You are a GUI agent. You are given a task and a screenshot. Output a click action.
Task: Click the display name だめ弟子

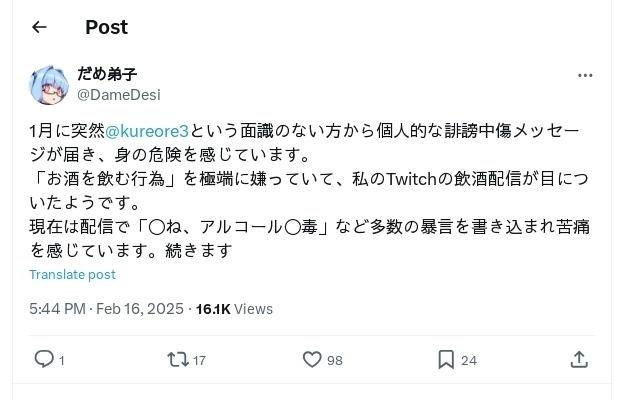point(107,75)
